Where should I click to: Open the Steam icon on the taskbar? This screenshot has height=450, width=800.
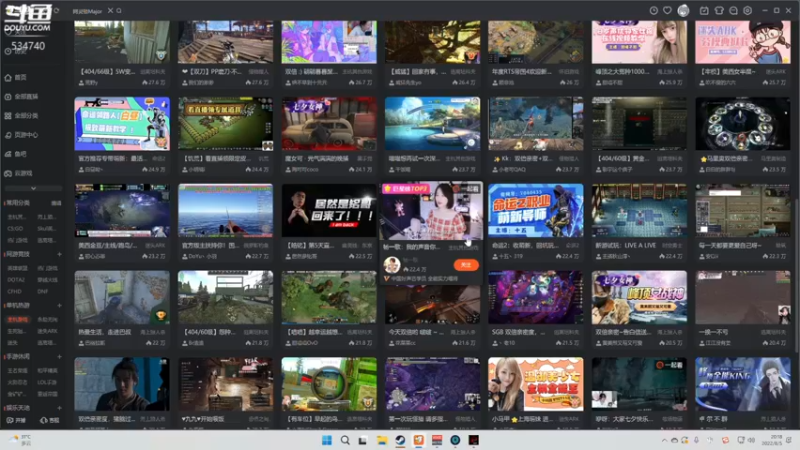[401, 440]
